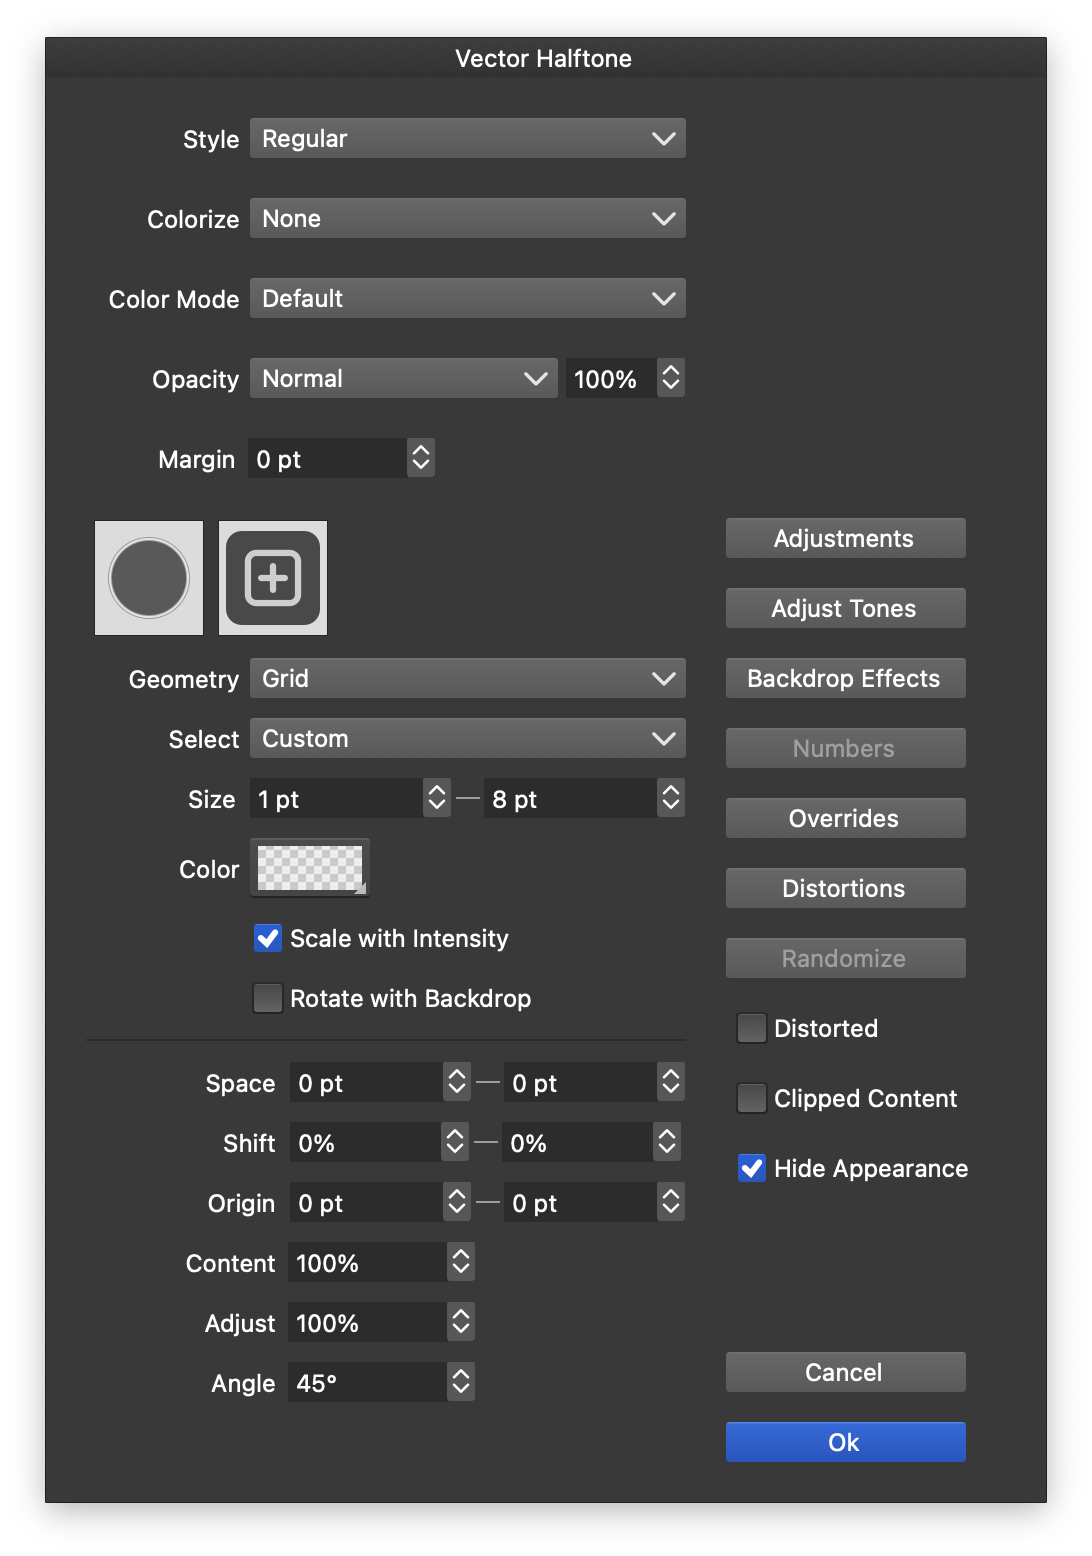The height and width of the screenshot is (1556, 1092).
Task: Open the Opacity blend mode dropdown
Action: [x=403, y=378]
